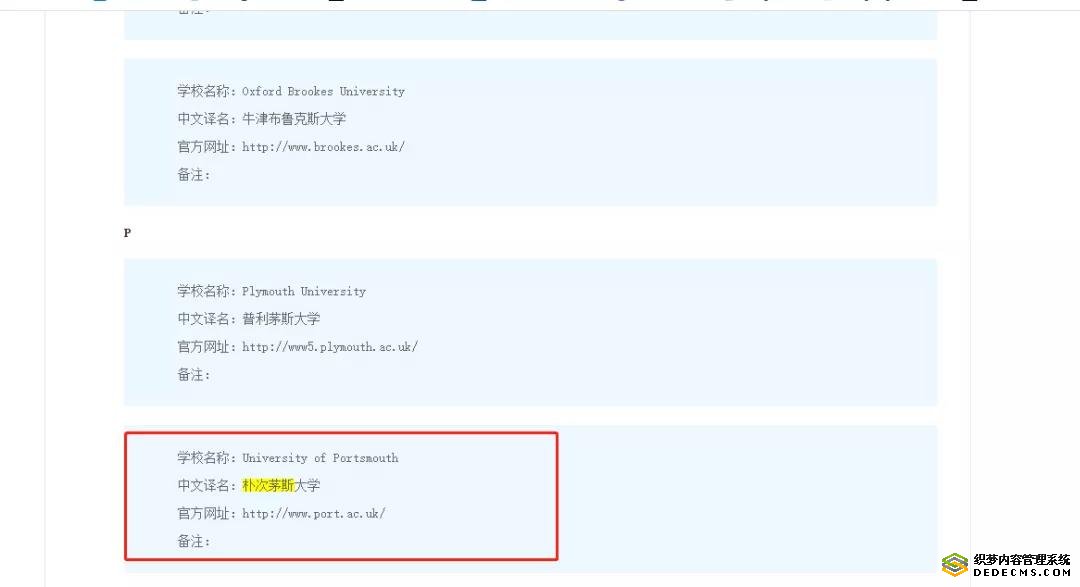Viewport: 1080px width, 587px height.
Task: Click the 学校名称 label beside Oxford Brookes University
Action: pyautogui.click(x=207, y=91)
